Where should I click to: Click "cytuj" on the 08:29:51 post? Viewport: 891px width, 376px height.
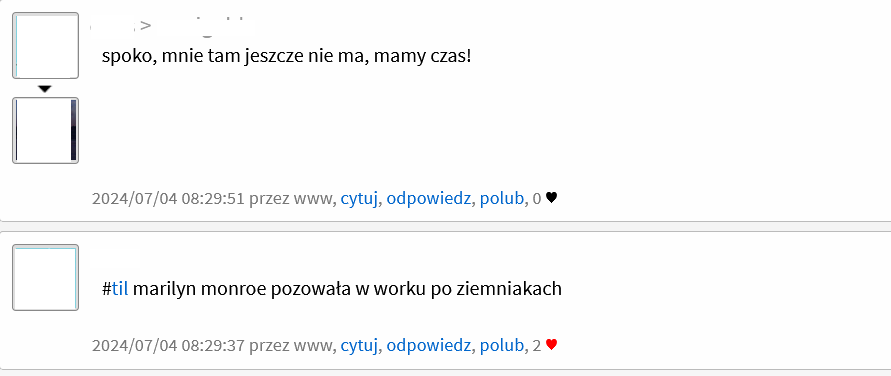(359, 199)
